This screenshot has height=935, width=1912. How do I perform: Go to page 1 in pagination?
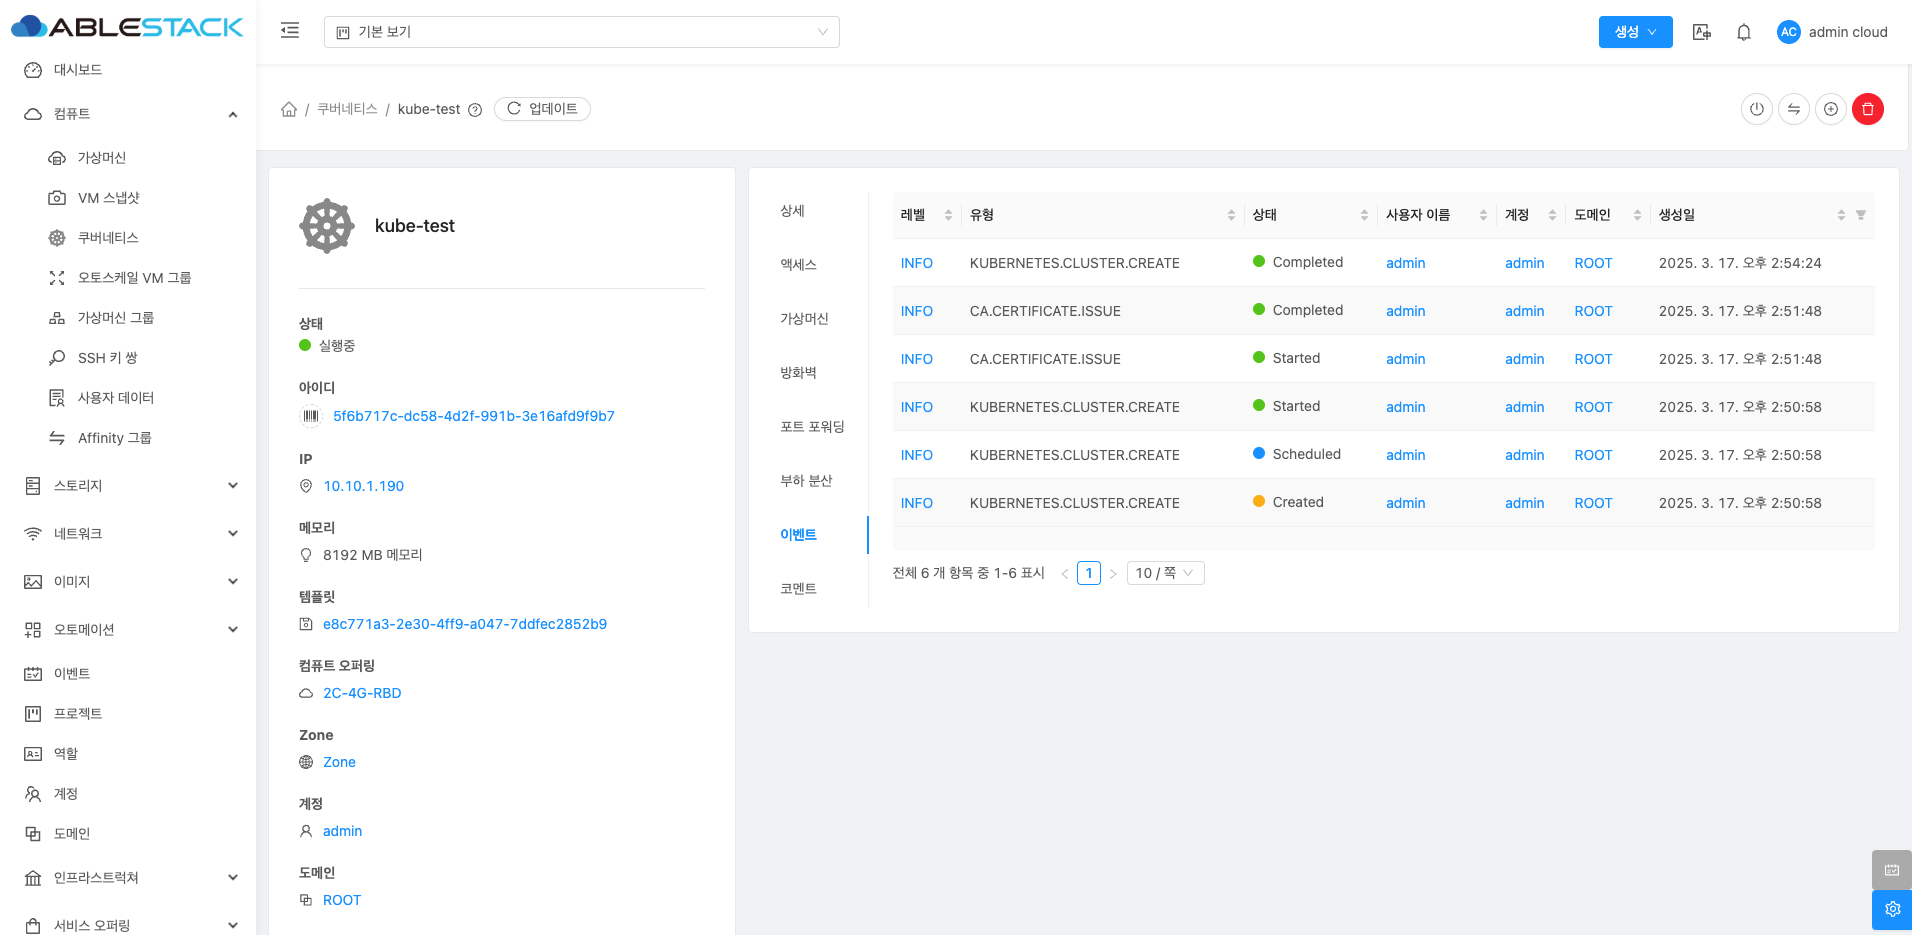(1088, 573)
